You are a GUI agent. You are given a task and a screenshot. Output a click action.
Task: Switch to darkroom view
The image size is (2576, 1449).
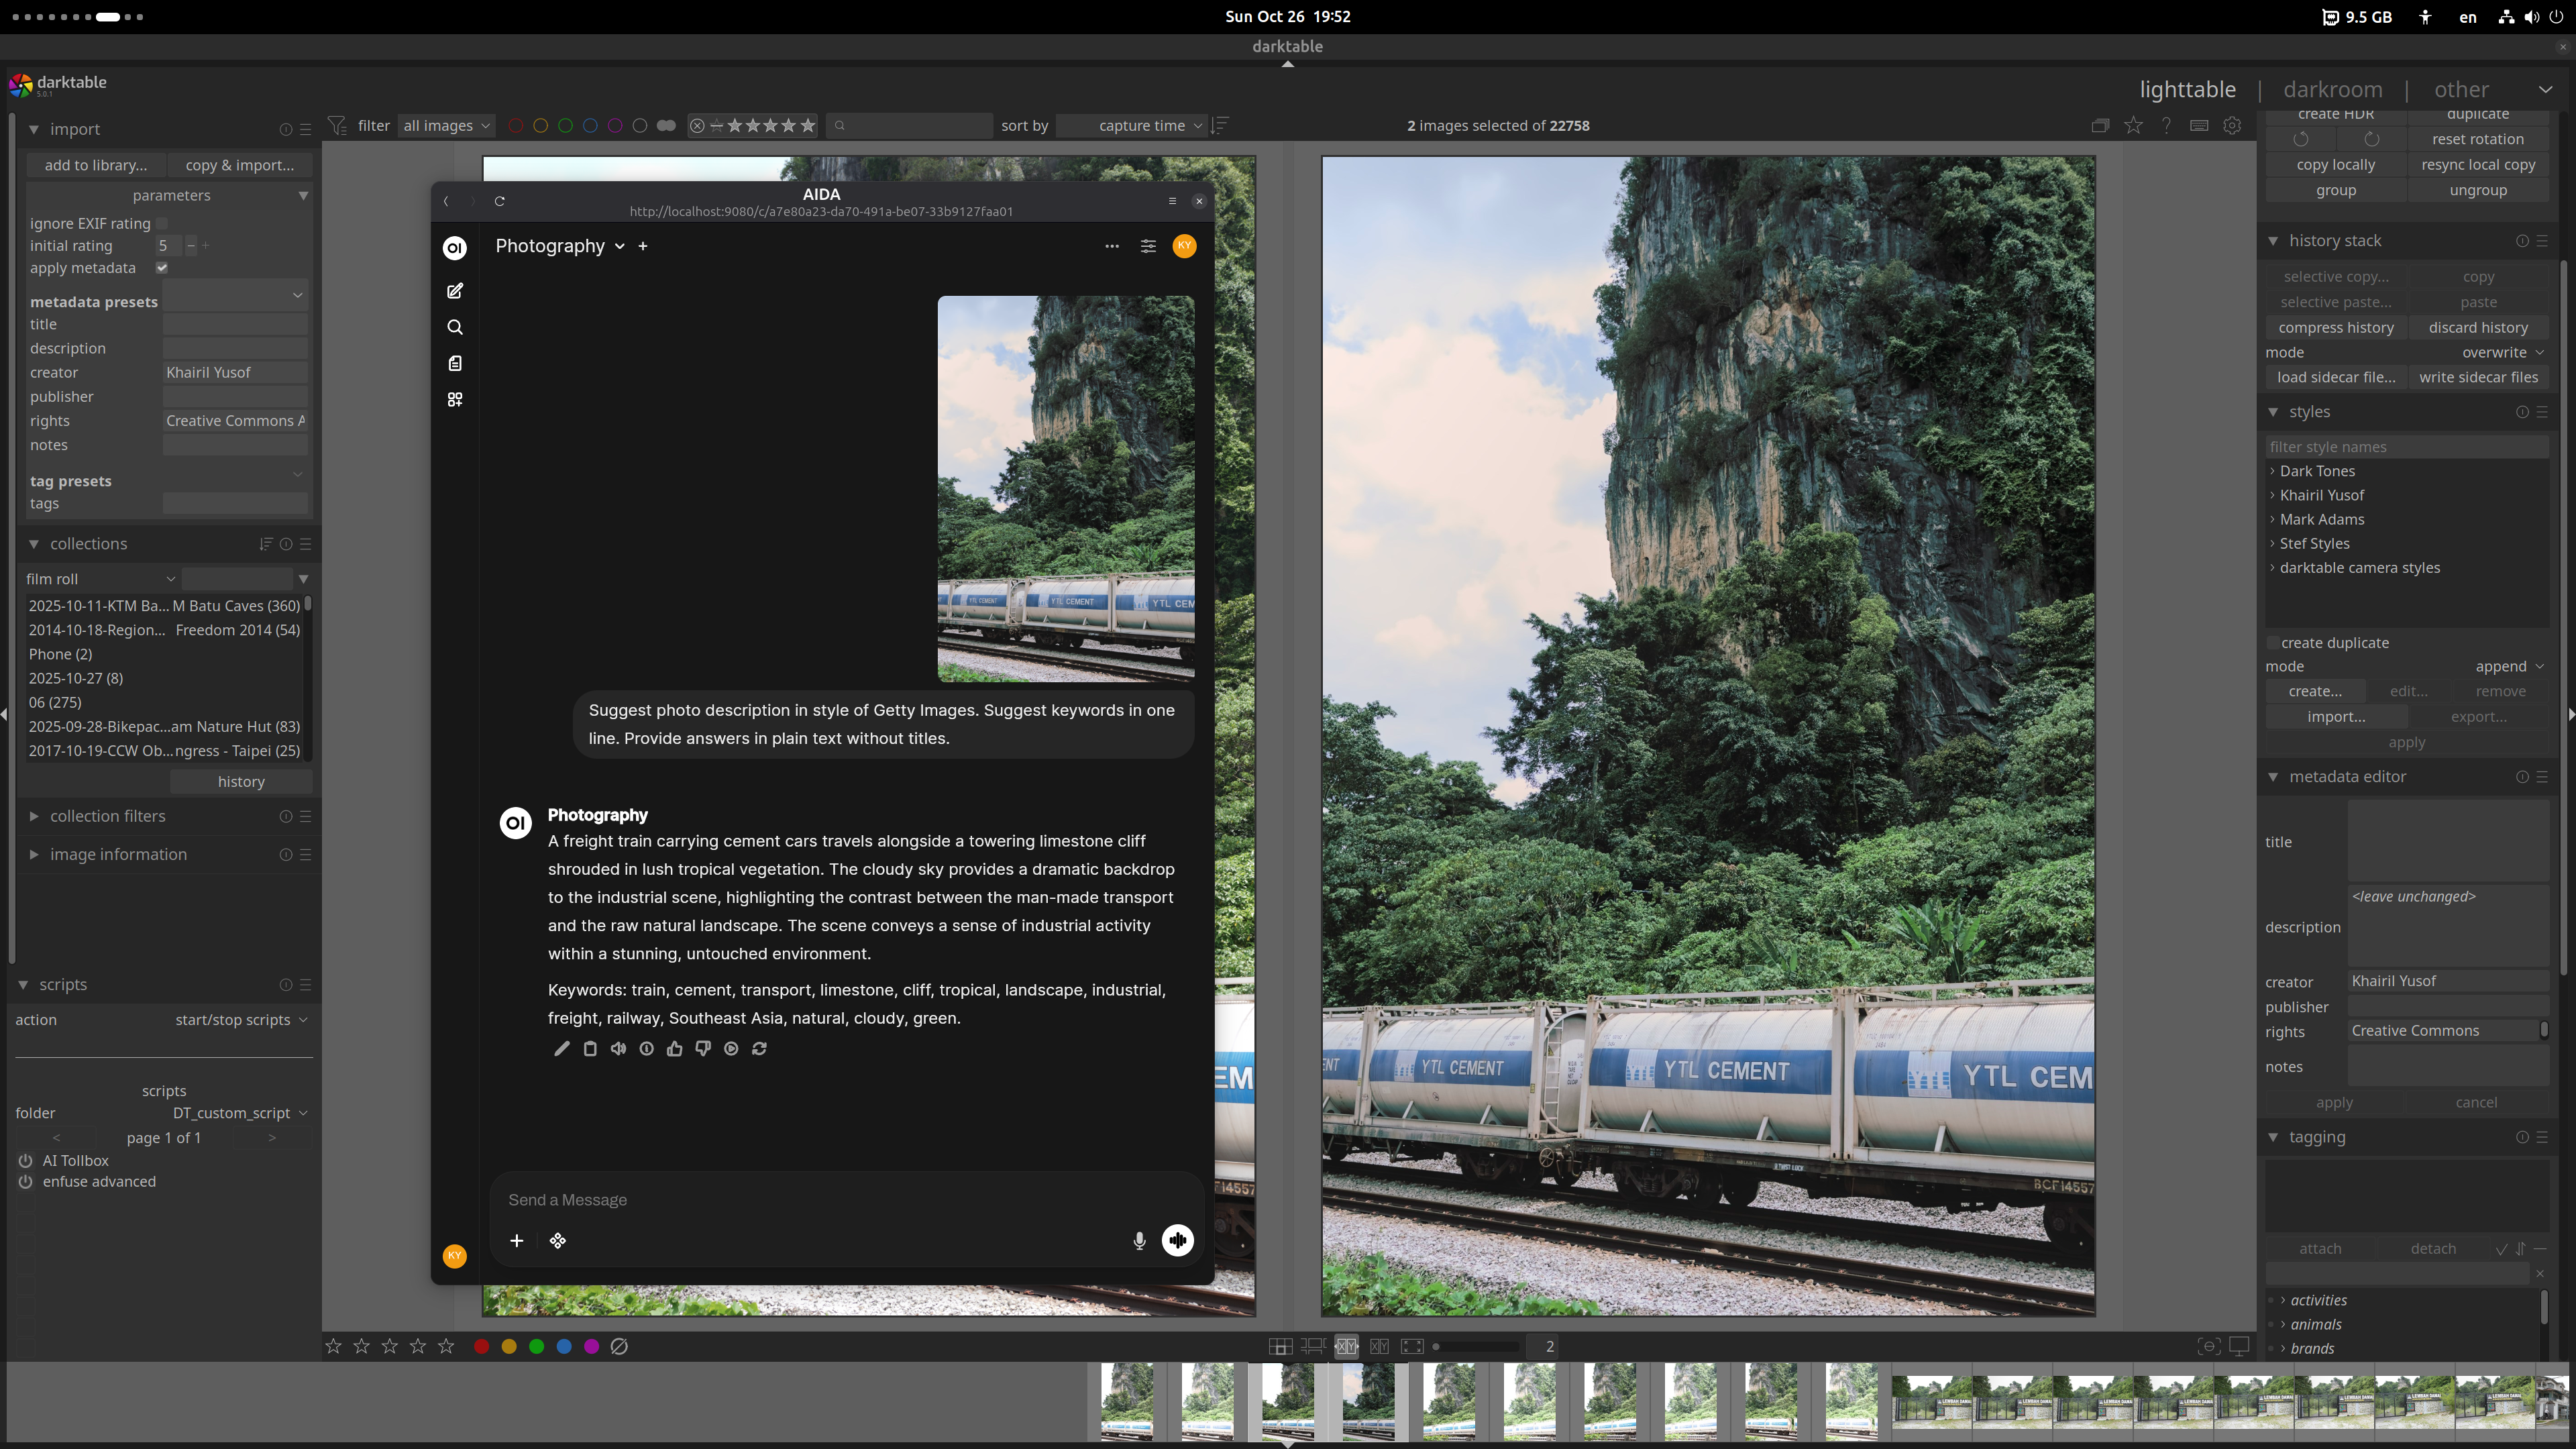tap(2332, 89)
